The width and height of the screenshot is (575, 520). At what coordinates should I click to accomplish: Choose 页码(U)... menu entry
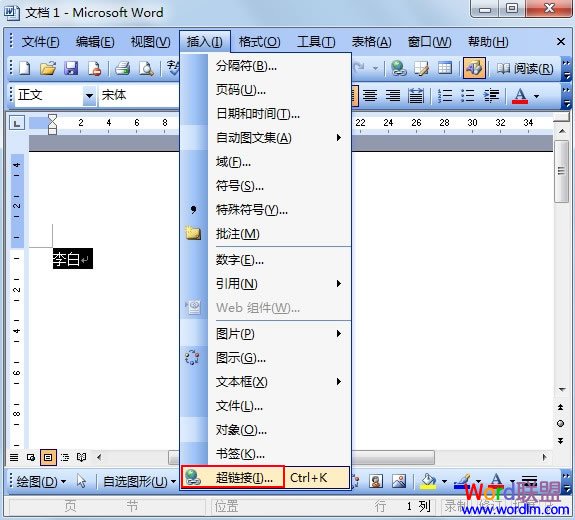(x=265, y=90)
